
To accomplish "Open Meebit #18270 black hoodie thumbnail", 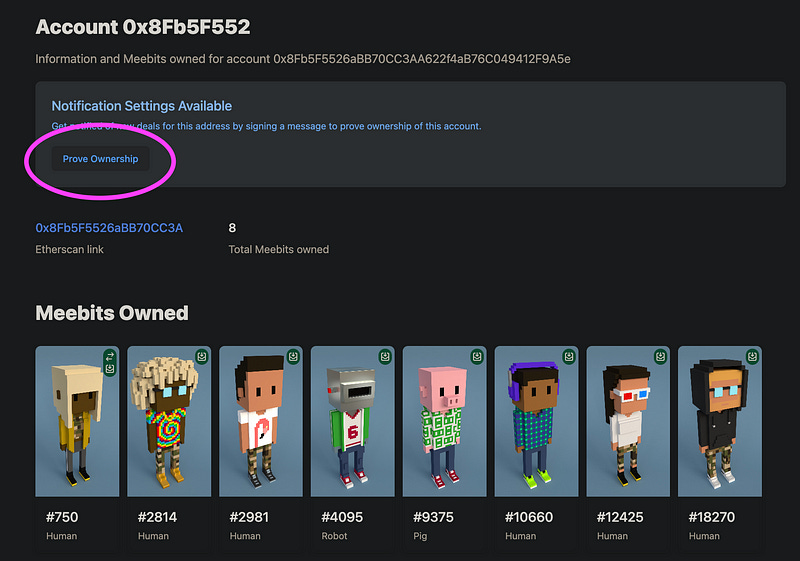I will pos(720,421).
